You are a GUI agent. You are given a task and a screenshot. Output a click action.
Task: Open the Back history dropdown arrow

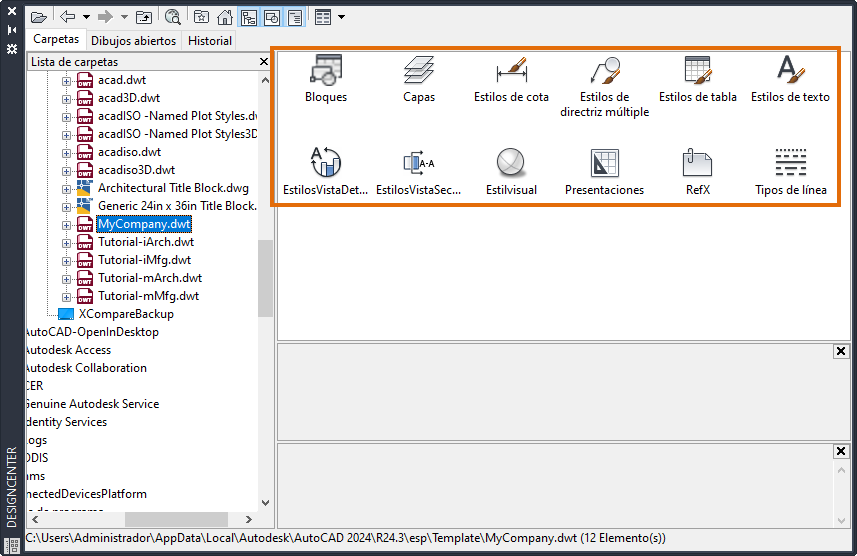click(86, 17)
